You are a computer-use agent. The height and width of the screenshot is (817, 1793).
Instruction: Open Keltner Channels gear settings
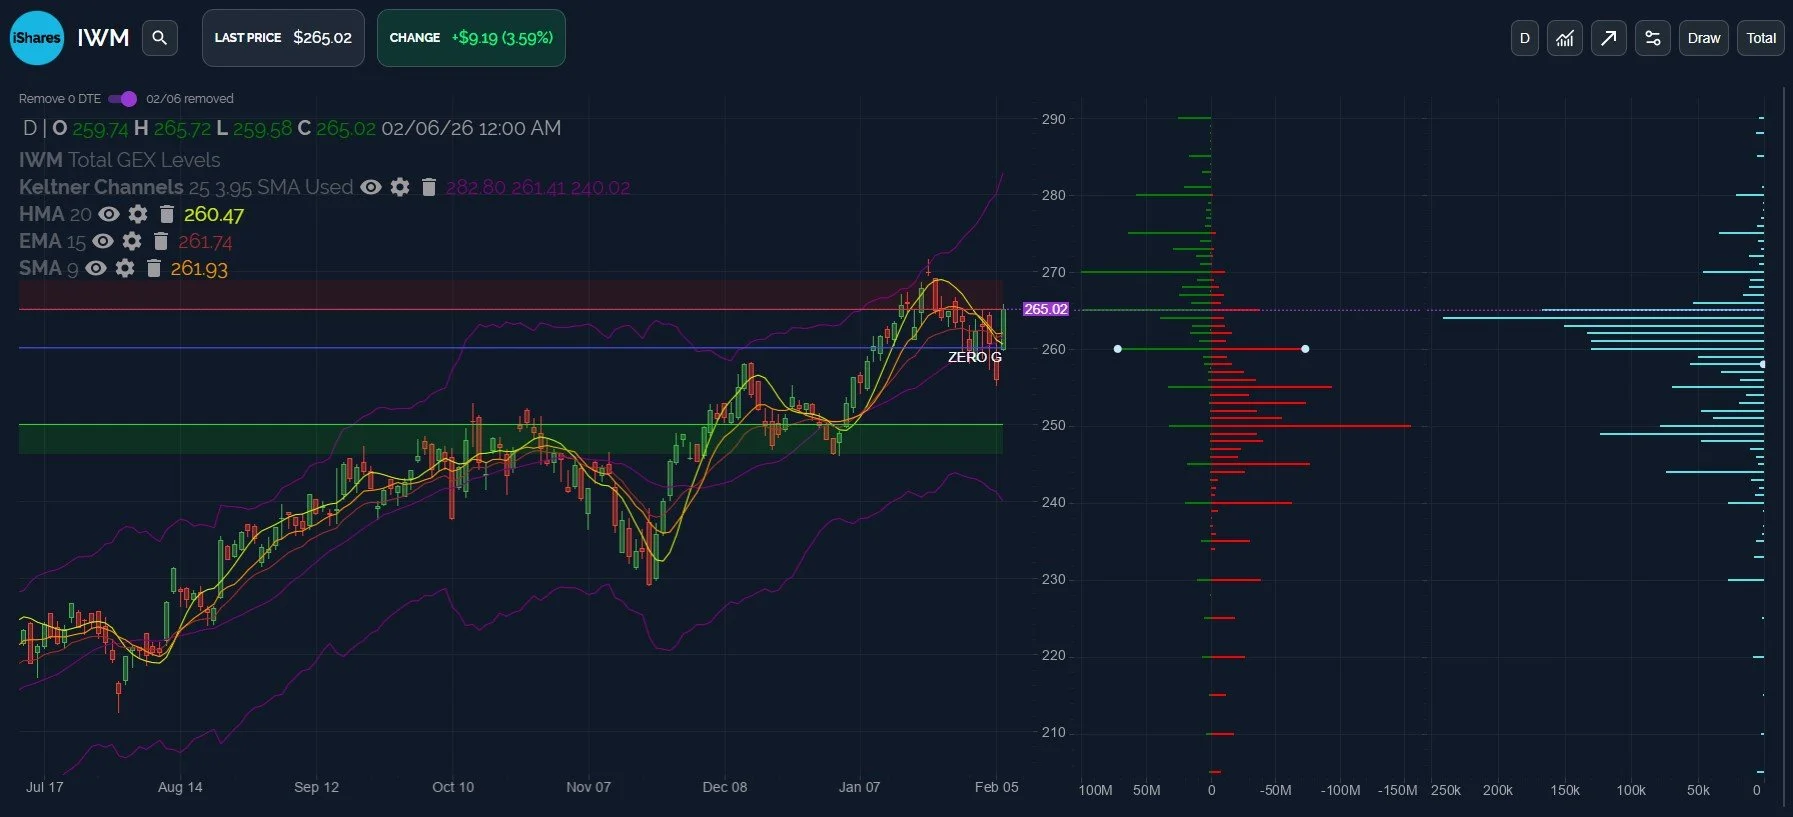pyautogui.click(x=400, y=187)
